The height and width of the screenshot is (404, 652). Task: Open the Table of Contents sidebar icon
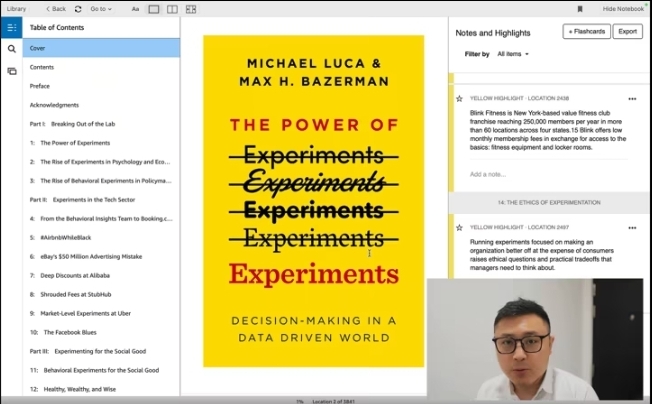(12, 28)
